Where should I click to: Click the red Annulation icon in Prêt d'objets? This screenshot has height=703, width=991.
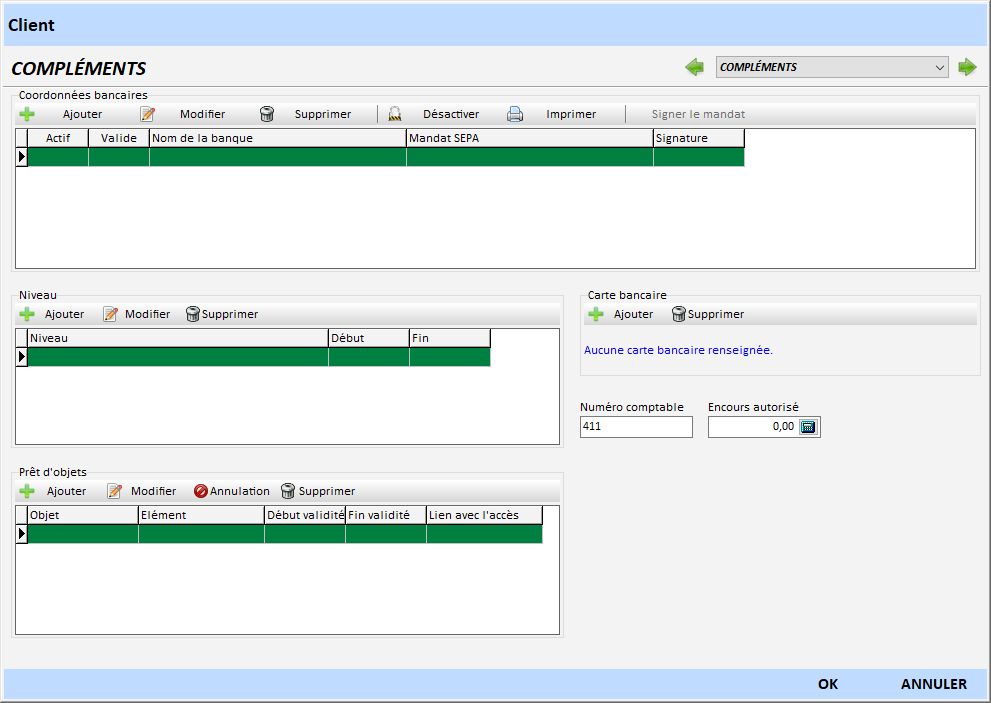click(200, 491)
